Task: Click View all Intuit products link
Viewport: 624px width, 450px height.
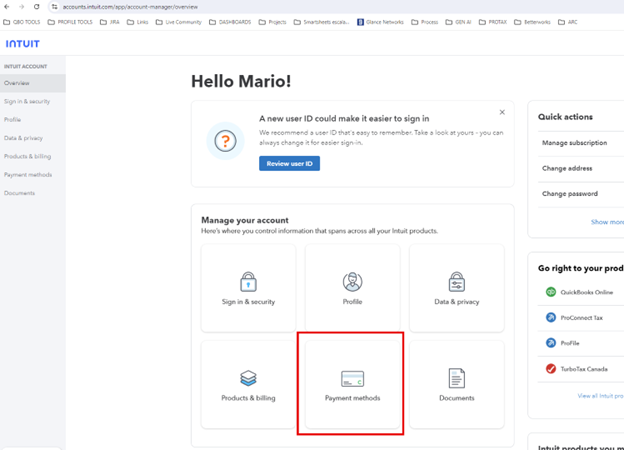Action: [601, 396]
